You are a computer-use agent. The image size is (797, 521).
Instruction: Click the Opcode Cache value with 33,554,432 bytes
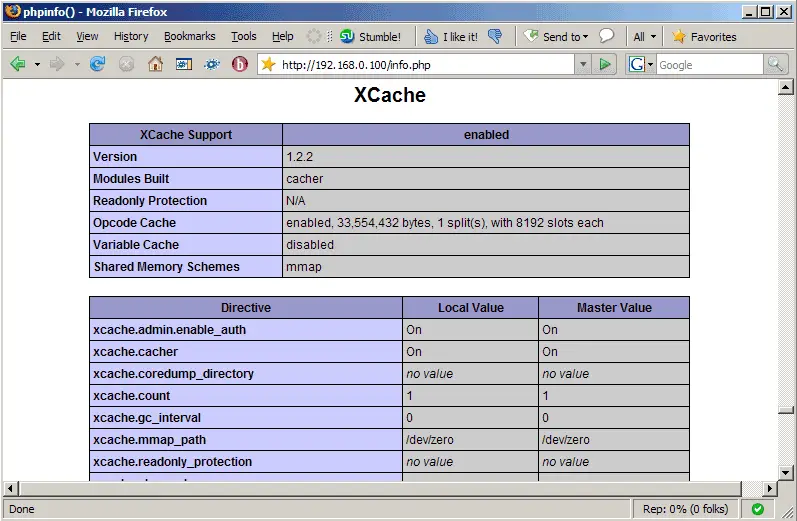coord(445,223)
